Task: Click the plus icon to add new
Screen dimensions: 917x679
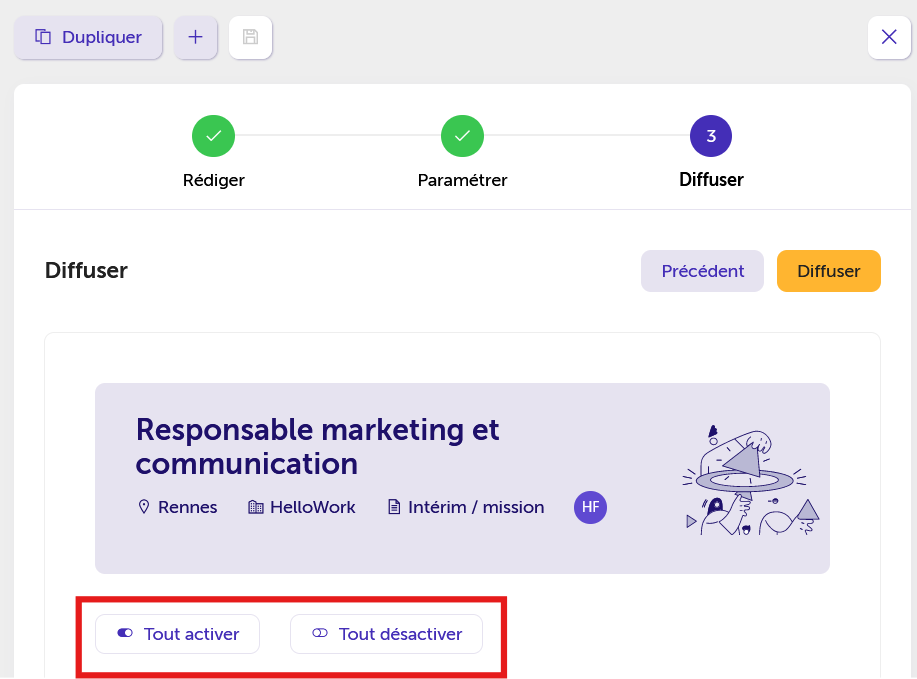Action: point(195,37)
